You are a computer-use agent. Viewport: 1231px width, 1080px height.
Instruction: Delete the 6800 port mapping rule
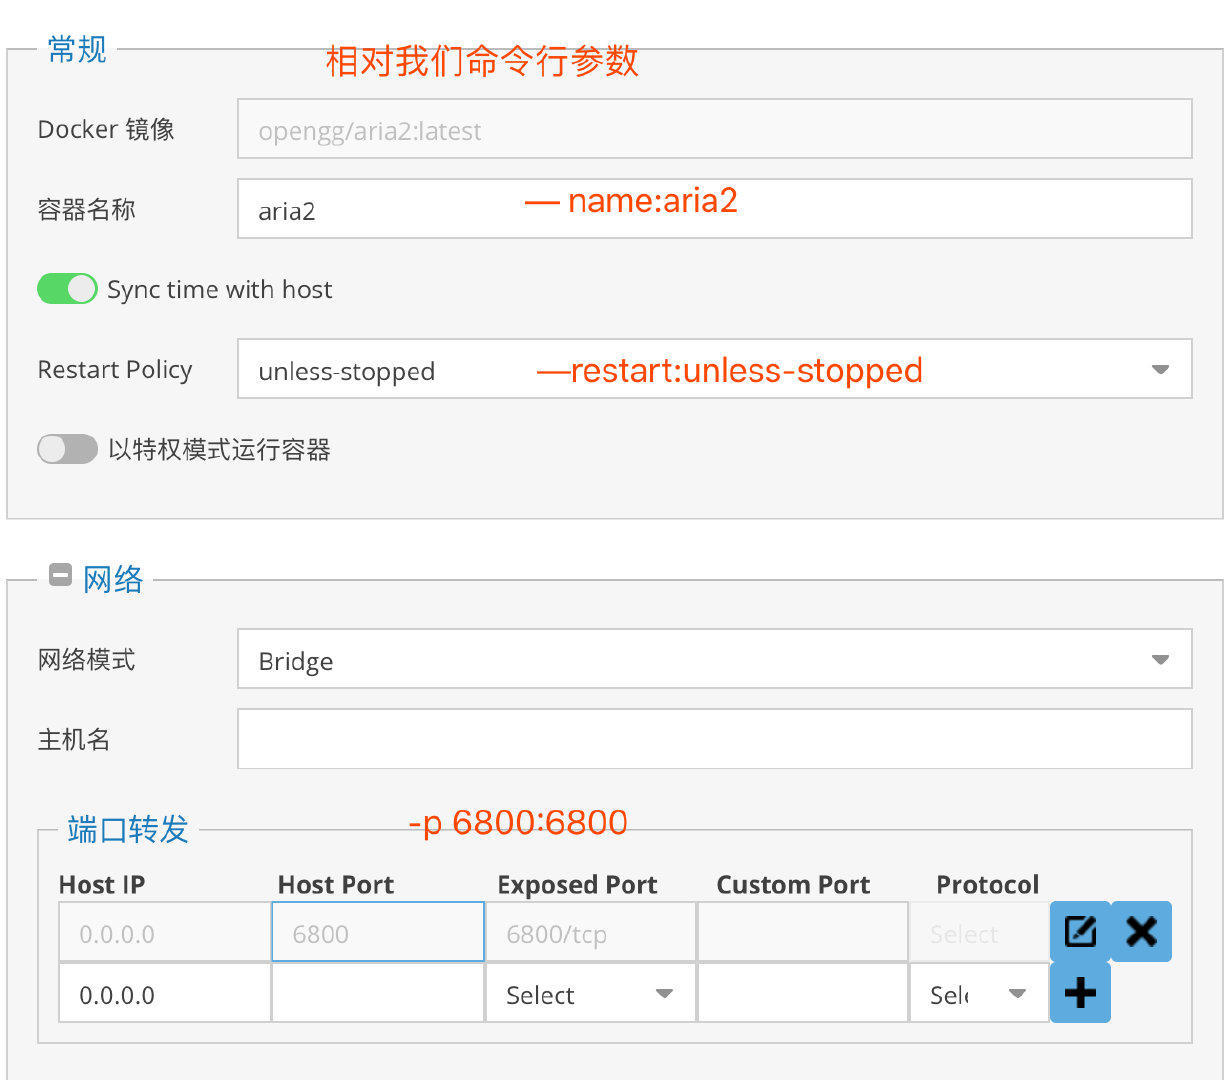pos(1141,931)
